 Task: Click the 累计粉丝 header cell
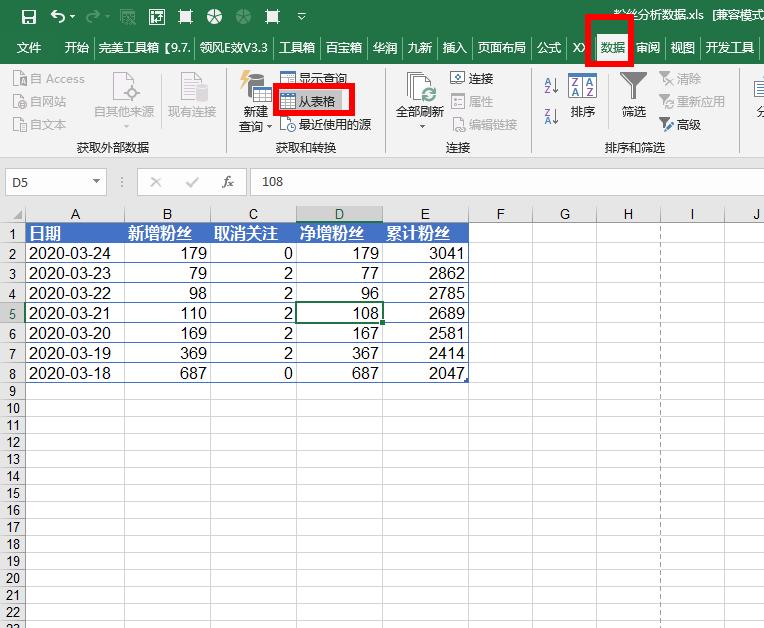pos(425,233)
